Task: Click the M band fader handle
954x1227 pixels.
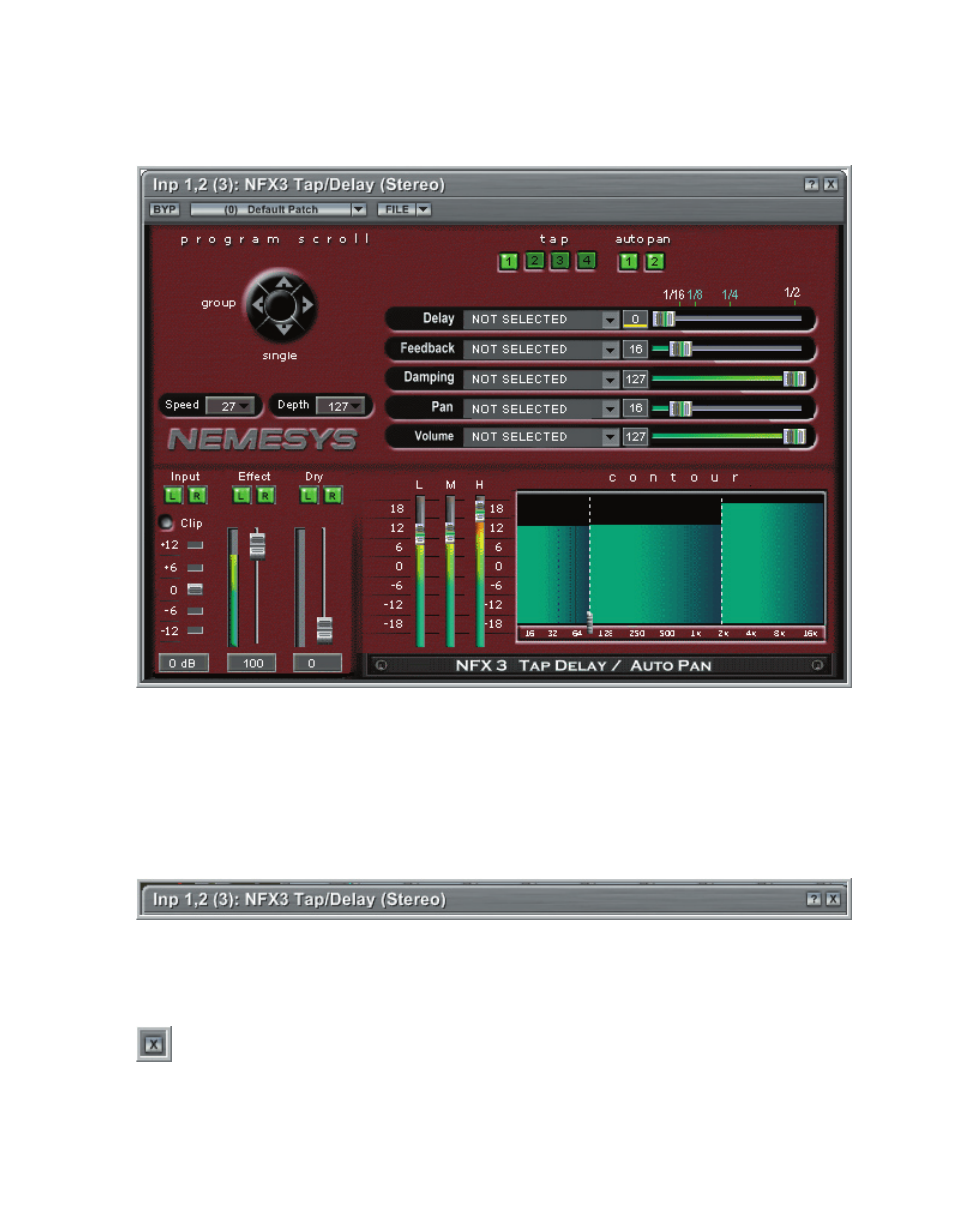Action: coord(450,534)
